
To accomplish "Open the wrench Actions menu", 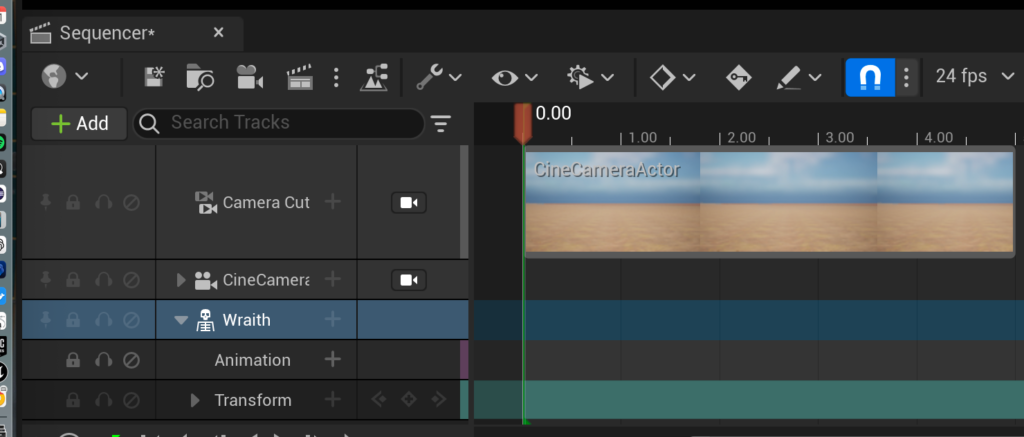I will pos(439,77).
